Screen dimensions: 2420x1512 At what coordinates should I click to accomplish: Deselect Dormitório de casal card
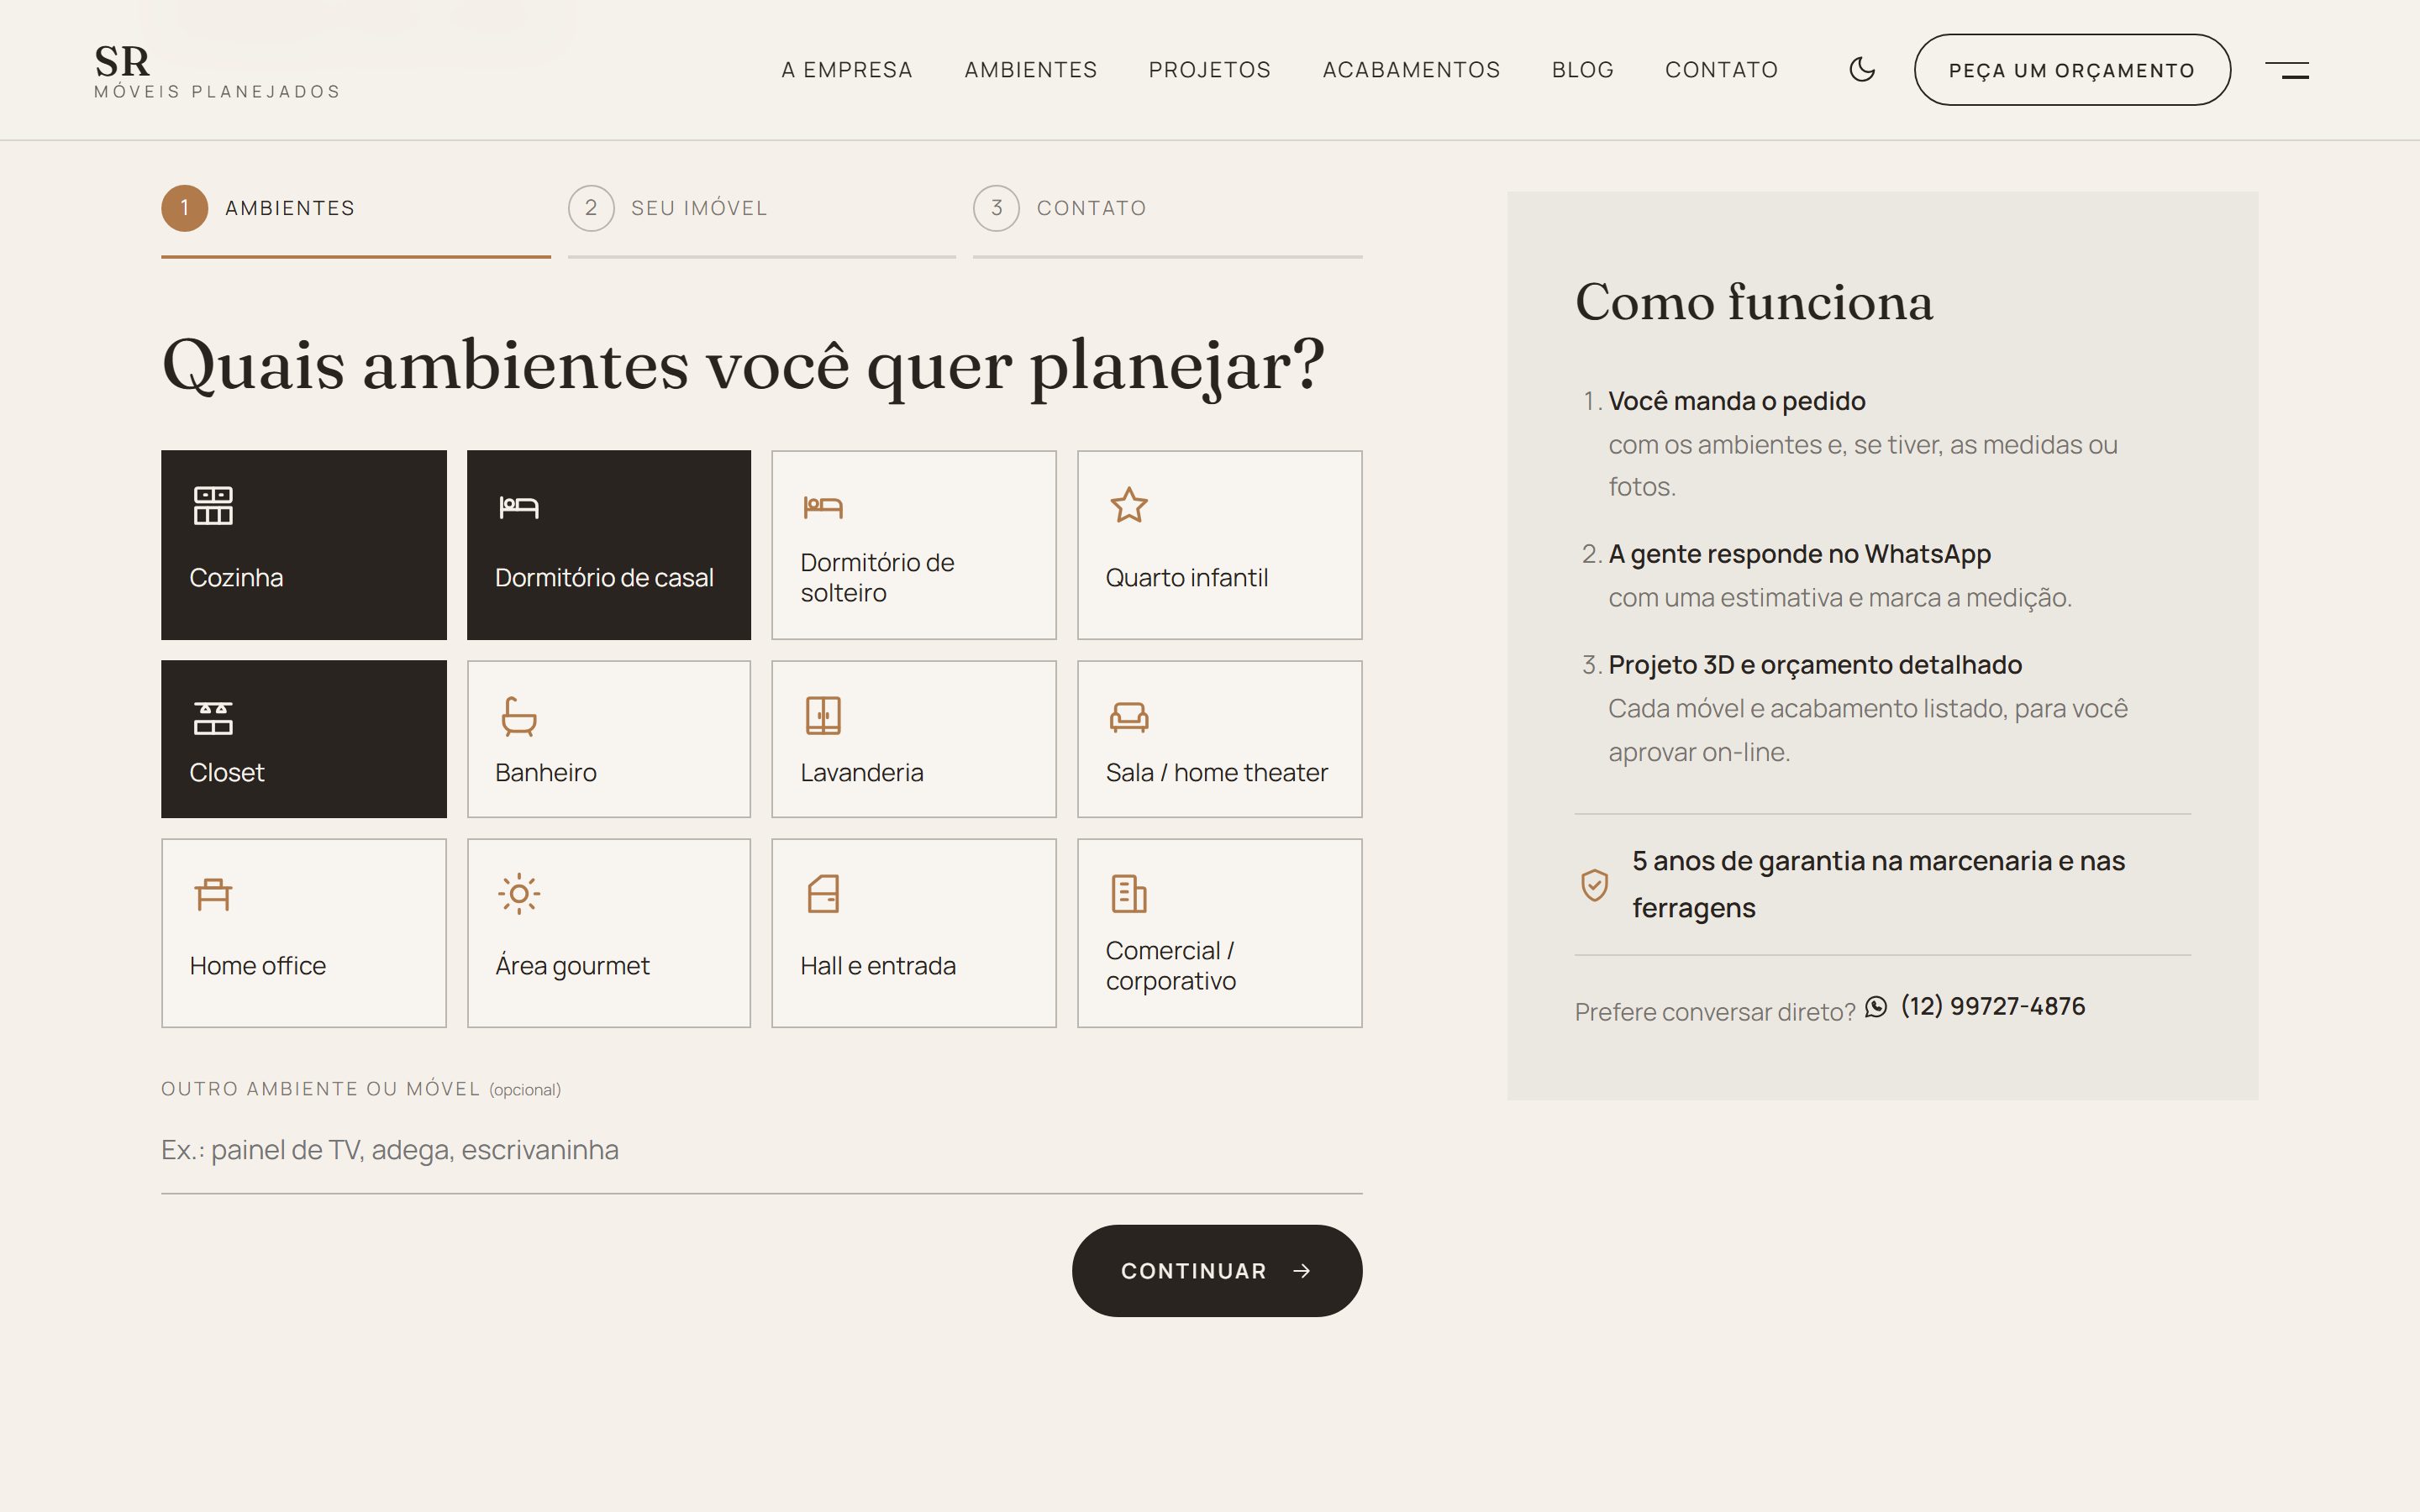click(x=609, y=545)
